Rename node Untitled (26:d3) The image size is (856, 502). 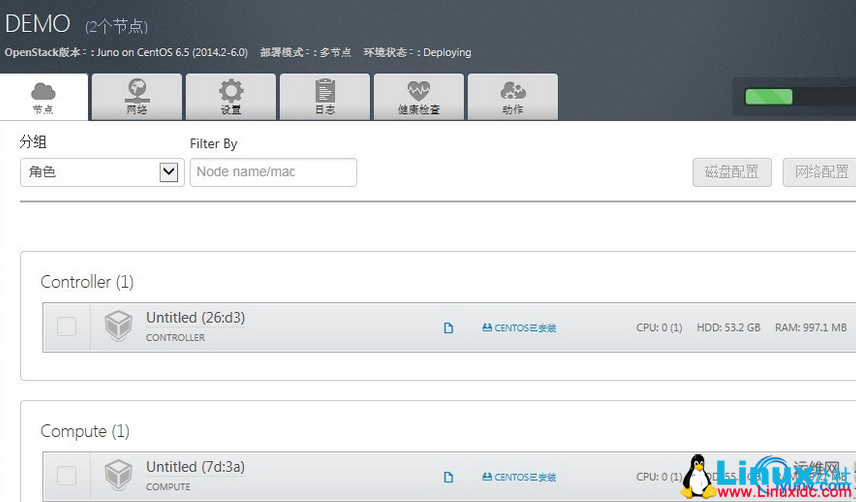pos(195,318)
